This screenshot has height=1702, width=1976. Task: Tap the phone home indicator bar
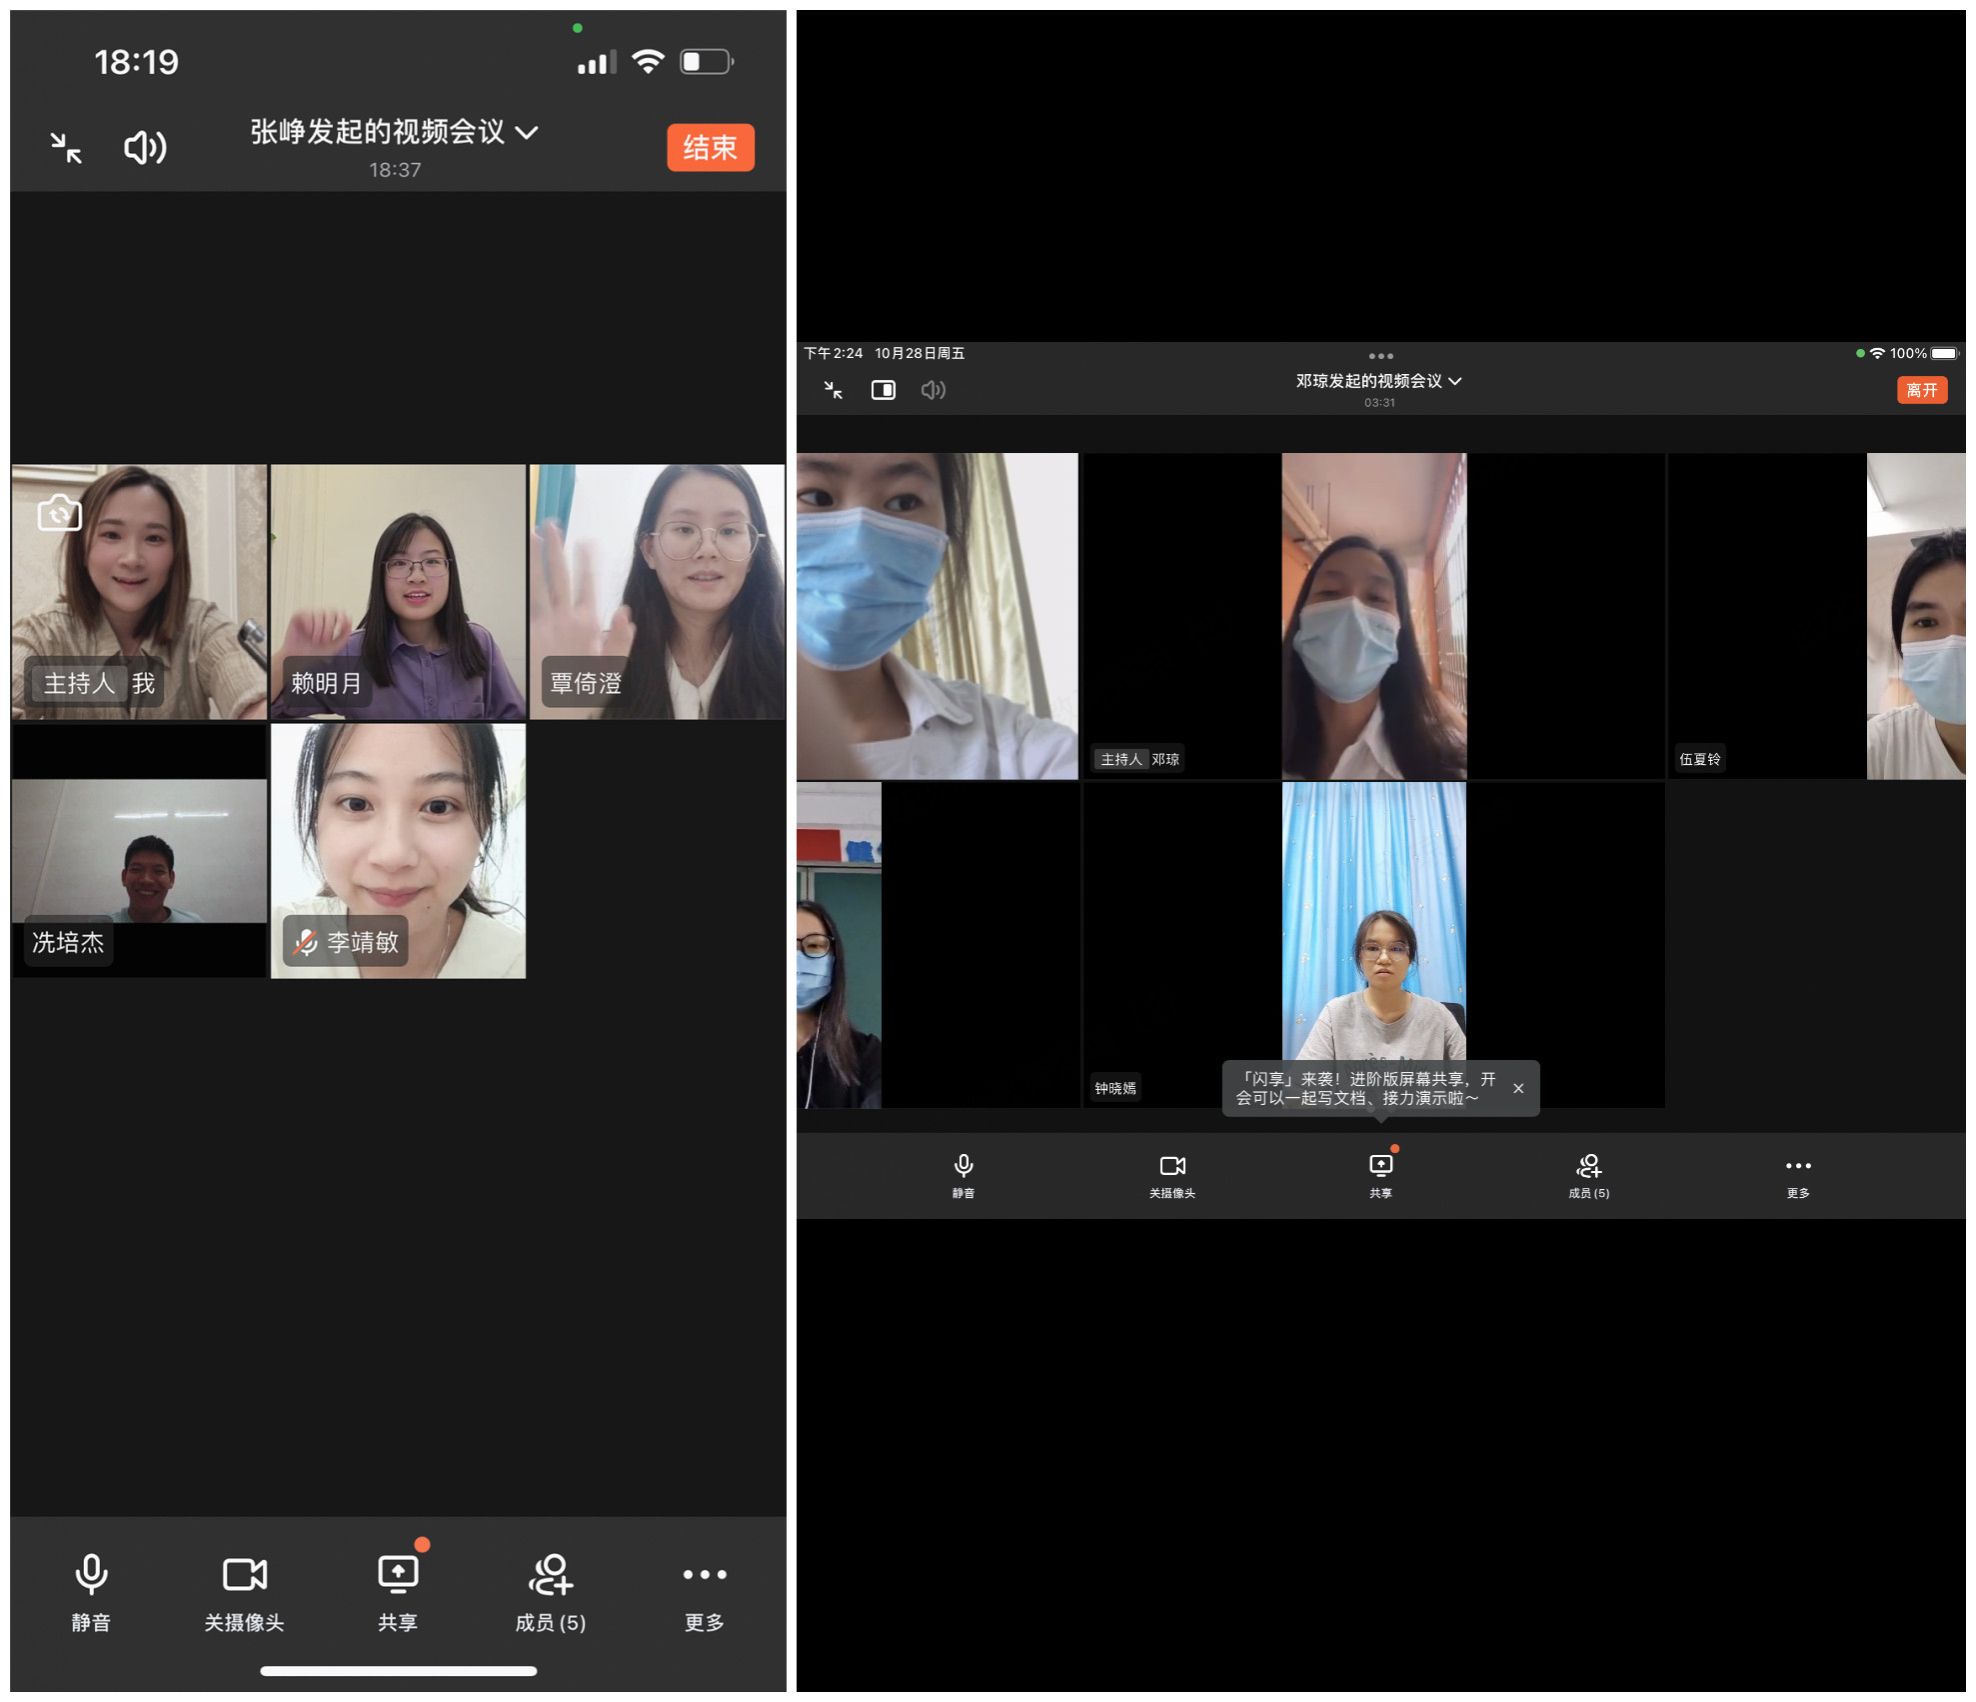tap(398, 1671)
